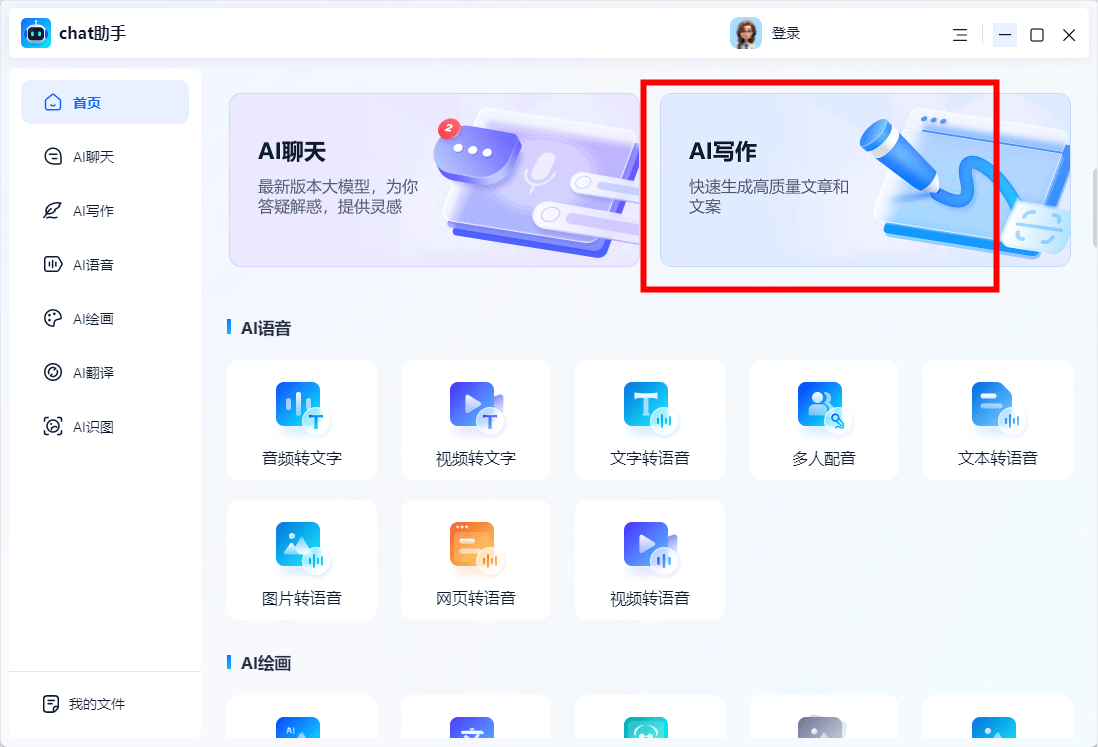Open the AI聊天 banner card
1098x747 pixels.
tap(434, 180)
